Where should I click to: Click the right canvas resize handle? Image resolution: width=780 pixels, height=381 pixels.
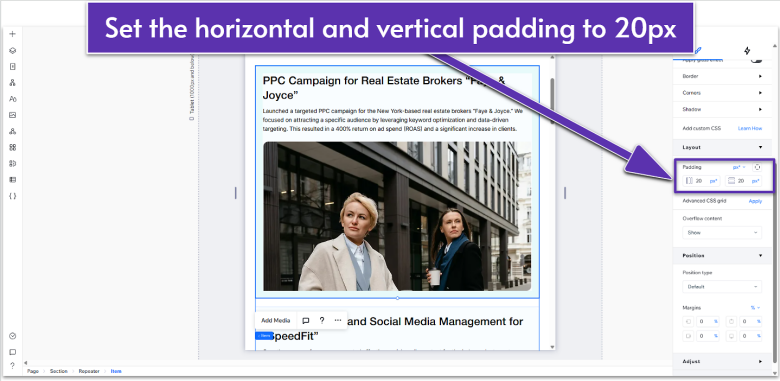(565, 193)
